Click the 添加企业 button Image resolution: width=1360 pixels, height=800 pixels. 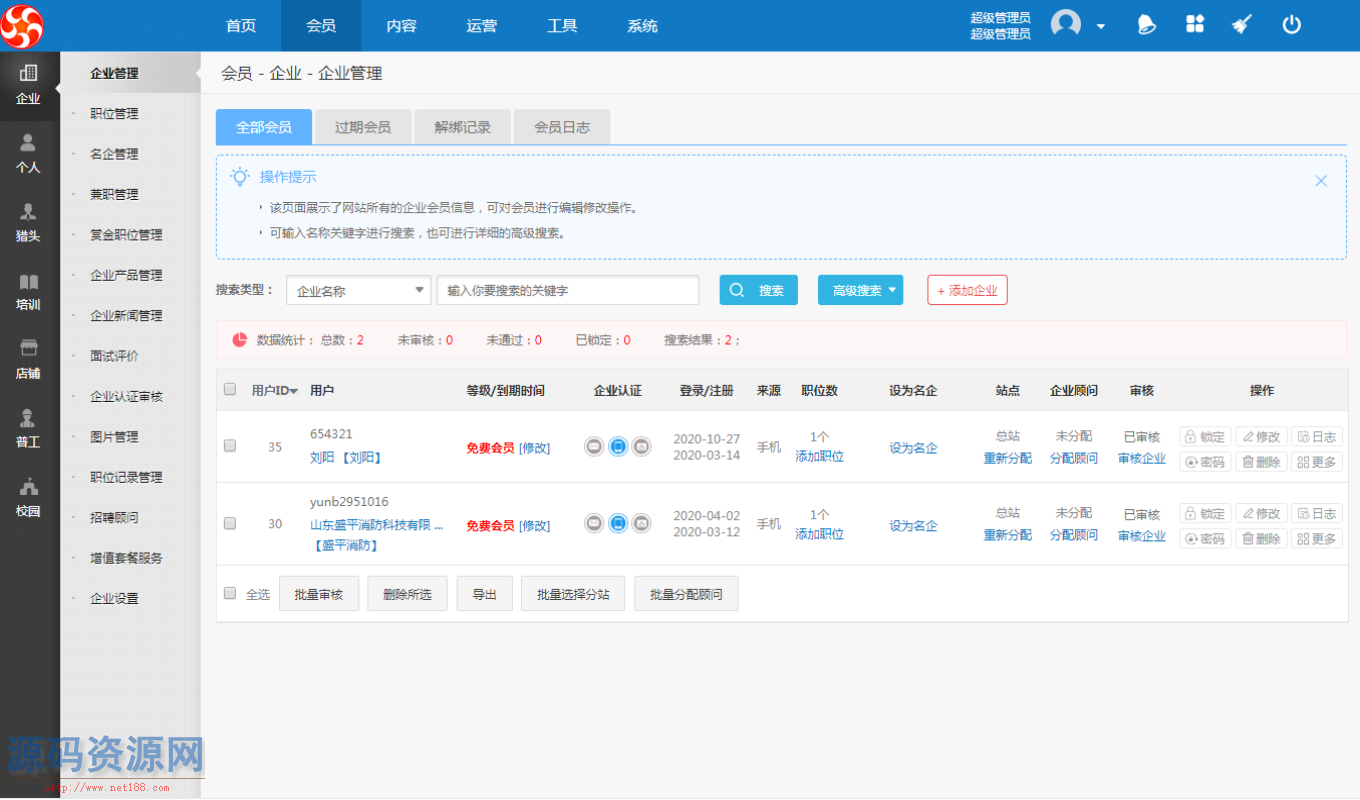point(967,290)
